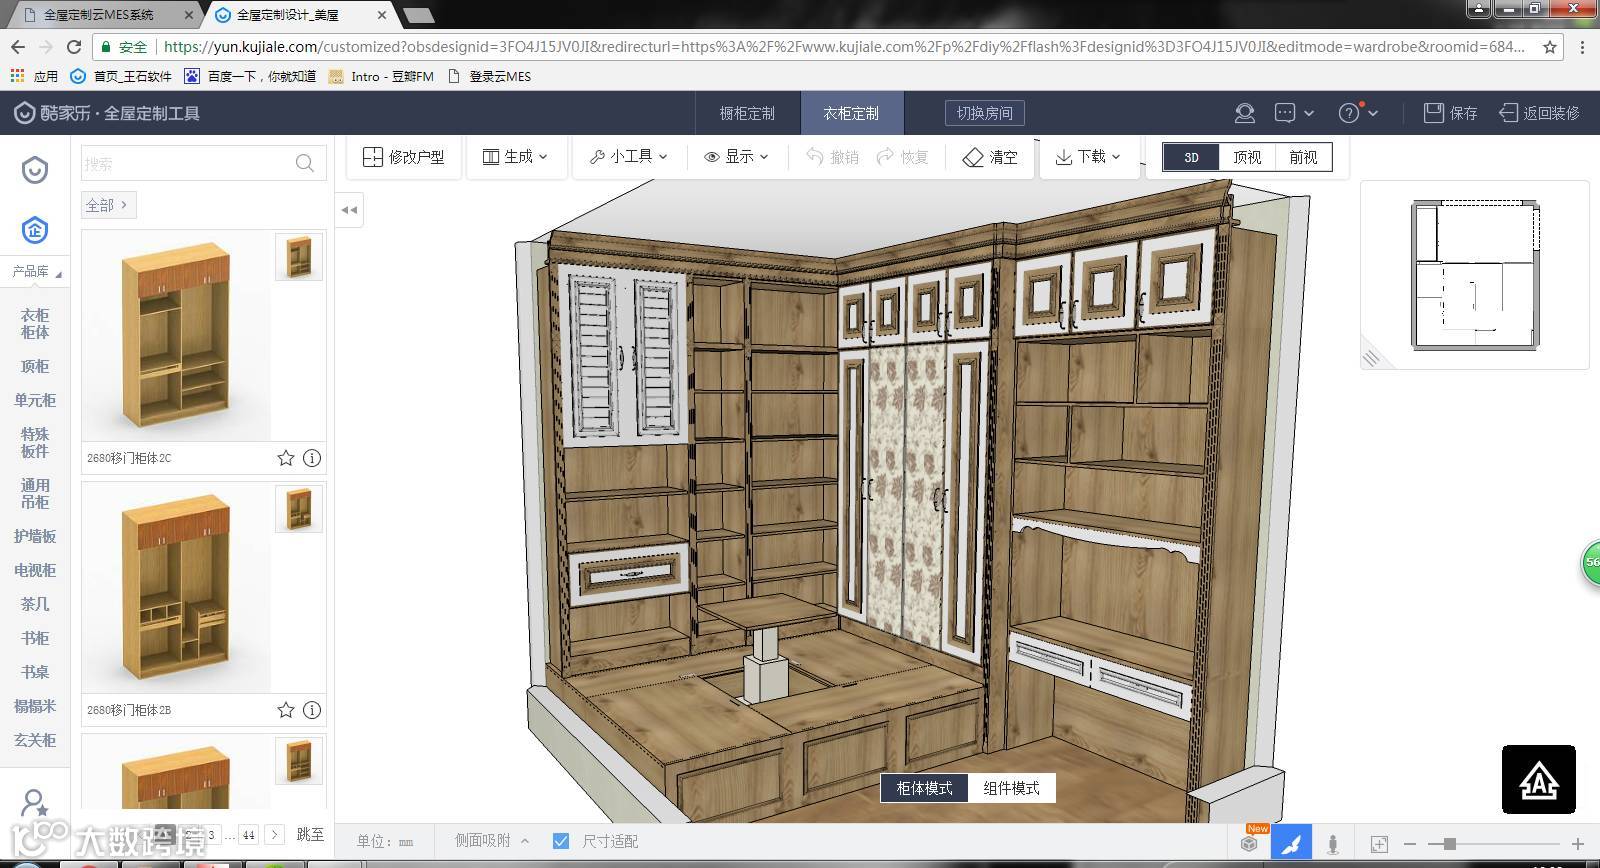Click the search magnifier icon
This screenshot has height=868, width=1600.
click(x=305, y=163)
